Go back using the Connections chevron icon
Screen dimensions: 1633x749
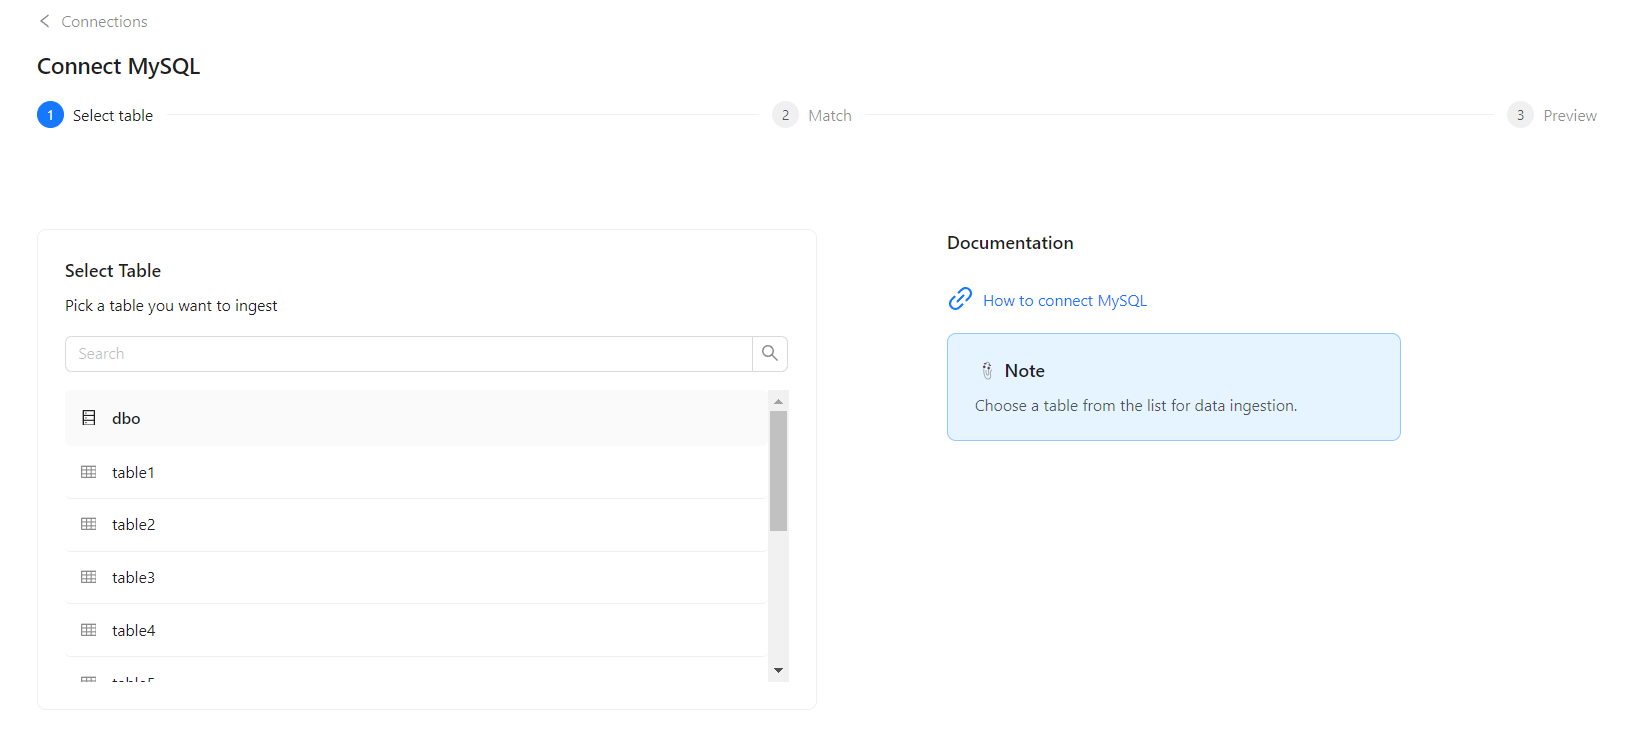tap(44, 21)
